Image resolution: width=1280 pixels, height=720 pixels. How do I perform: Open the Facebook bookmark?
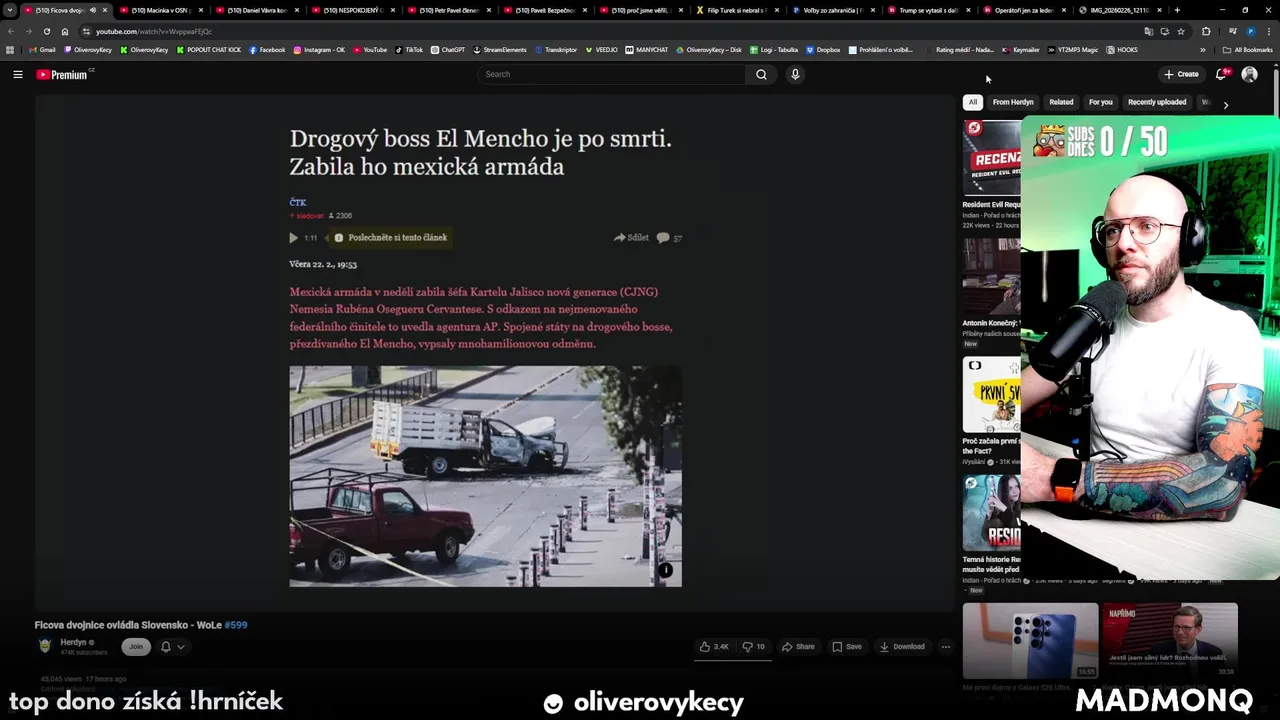click(x=267, y=50)
